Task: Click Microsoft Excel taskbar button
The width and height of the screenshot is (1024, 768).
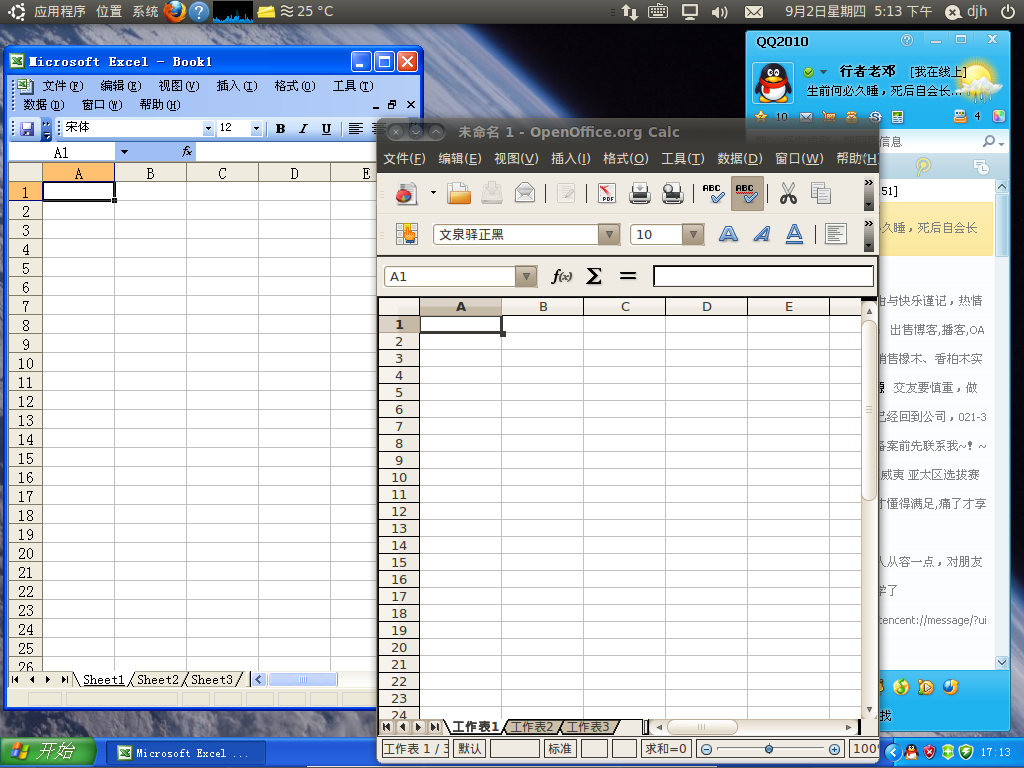Action: click(x=185, y=753)
